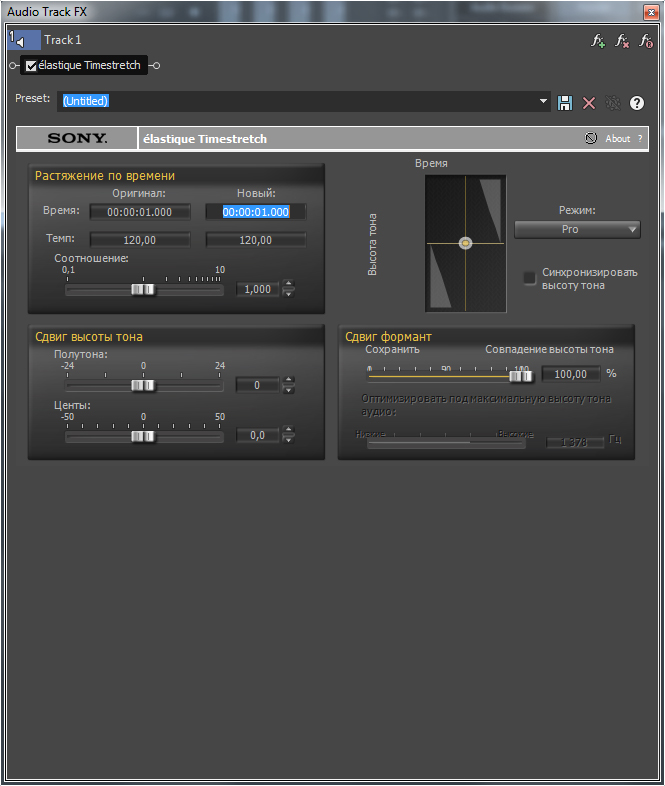Click the SONY logo

[77, 138]
